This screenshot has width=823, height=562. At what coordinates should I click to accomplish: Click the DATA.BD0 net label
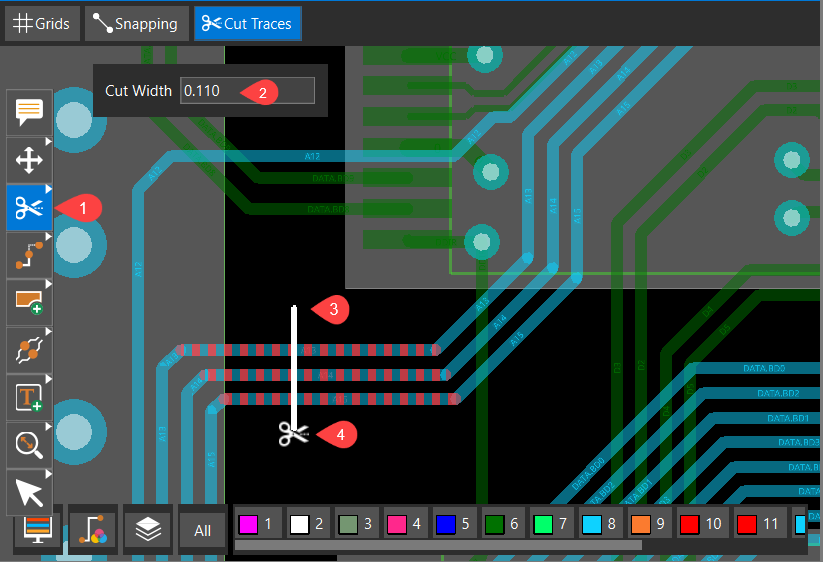click(764, 368)
